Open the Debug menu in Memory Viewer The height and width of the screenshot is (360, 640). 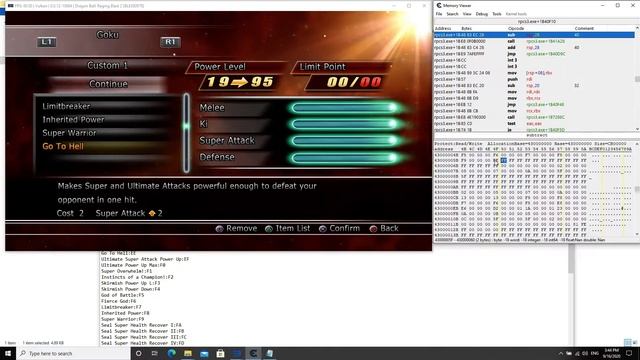tap(482, 14)
